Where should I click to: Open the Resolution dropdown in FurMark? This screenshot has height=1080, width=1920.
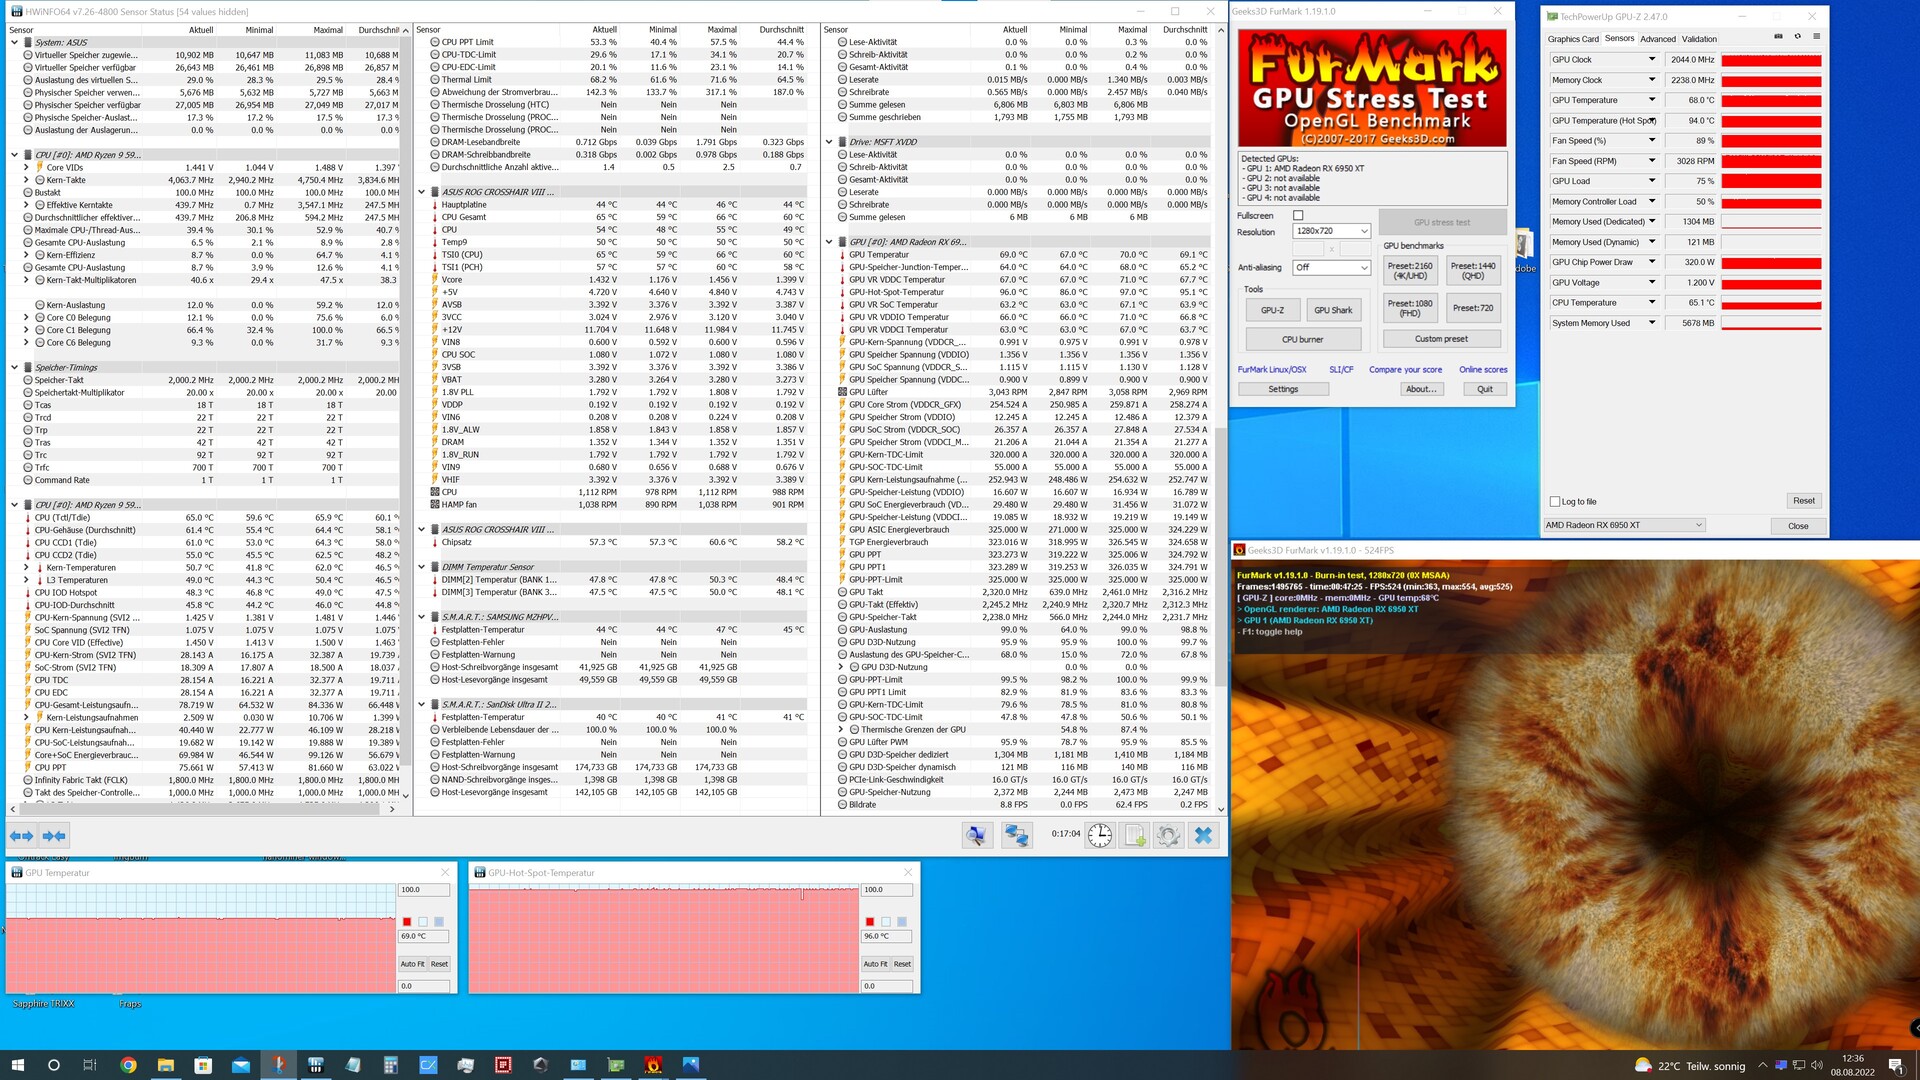1331,231
